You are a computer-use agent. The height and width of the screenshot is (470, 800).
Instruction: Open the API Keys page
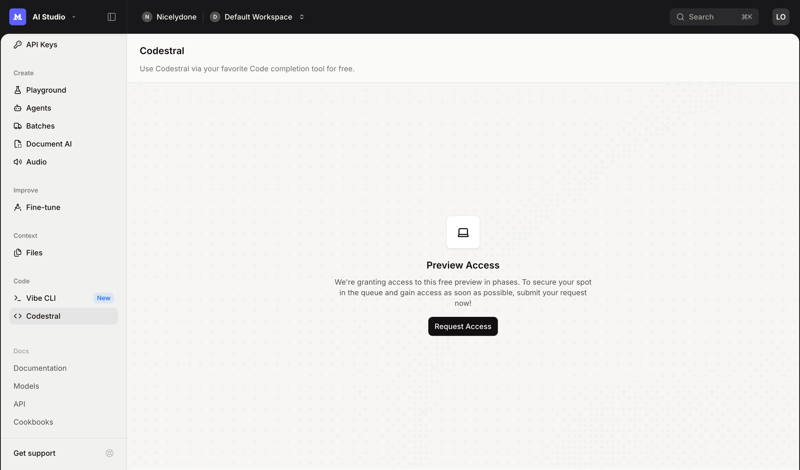click(41, 45)
